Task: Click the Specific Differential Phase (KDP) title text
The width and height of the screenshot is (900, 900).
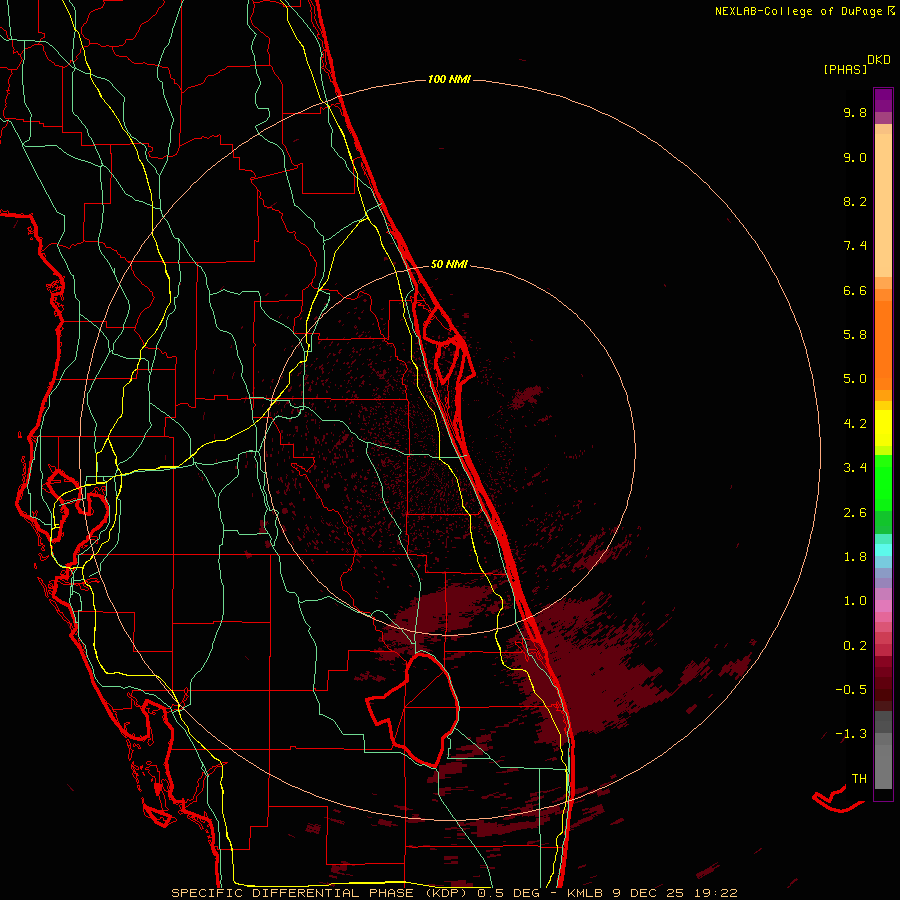Action: point(321,893)
